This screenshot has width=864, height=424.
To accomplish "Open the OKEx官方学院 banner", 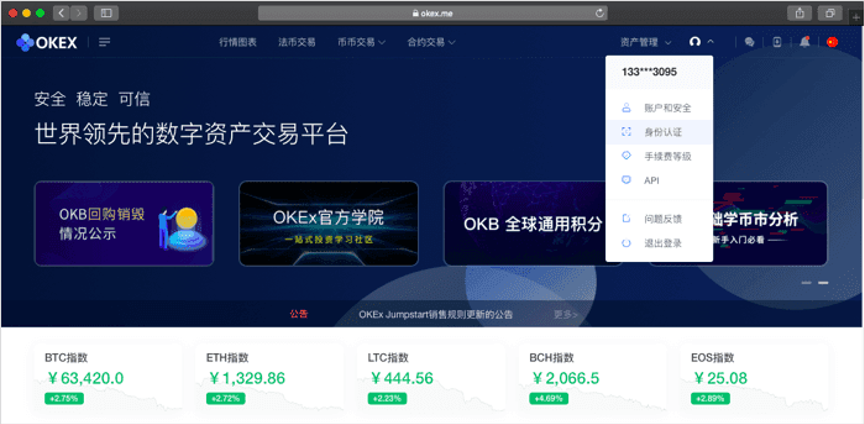I will (328, 224).
